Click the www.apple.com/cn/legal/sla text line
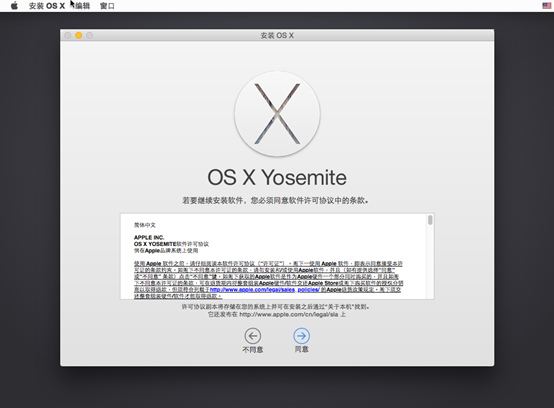 277,314
